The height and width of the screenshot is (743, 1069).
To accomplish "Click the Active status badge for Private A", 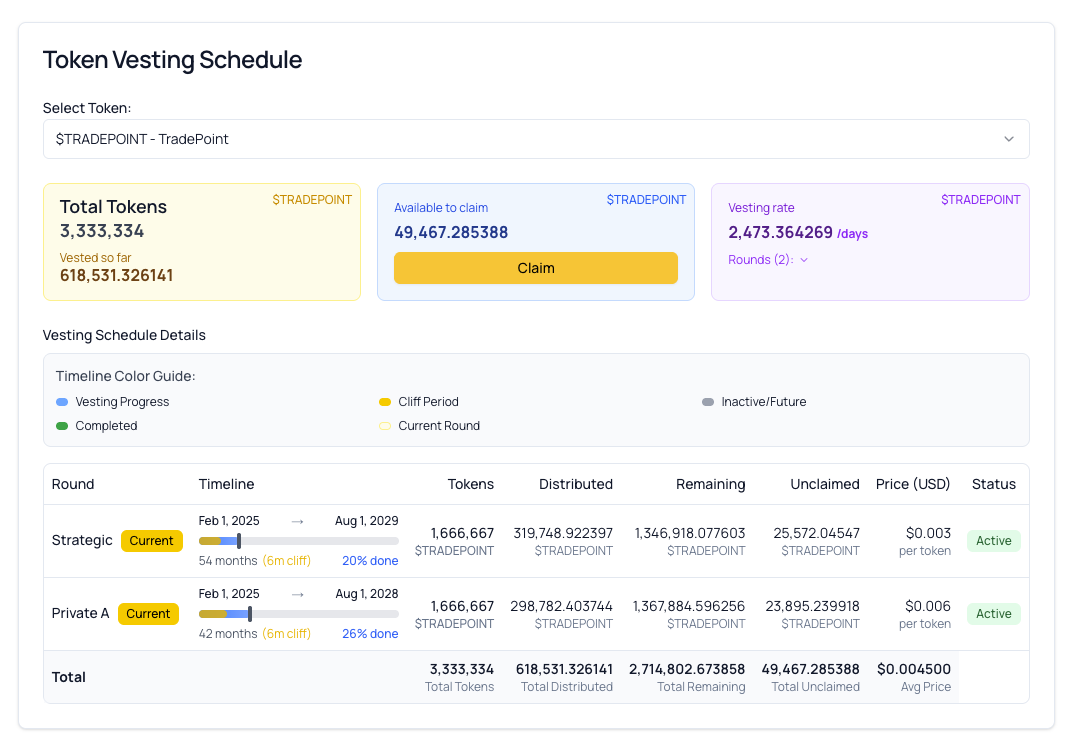I will coord(993,613).
